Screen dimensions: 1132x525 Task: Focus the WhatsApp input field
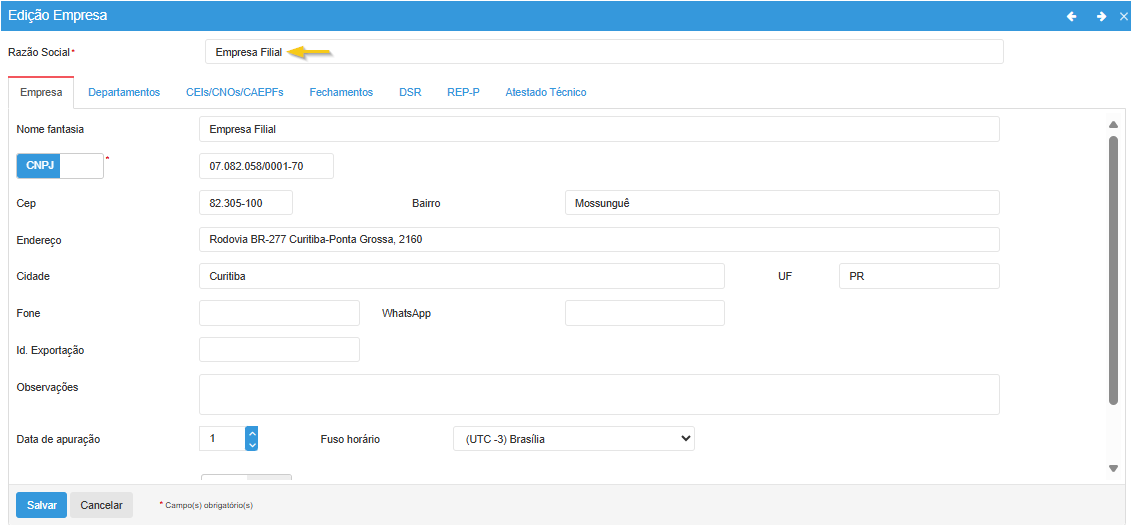644,313
